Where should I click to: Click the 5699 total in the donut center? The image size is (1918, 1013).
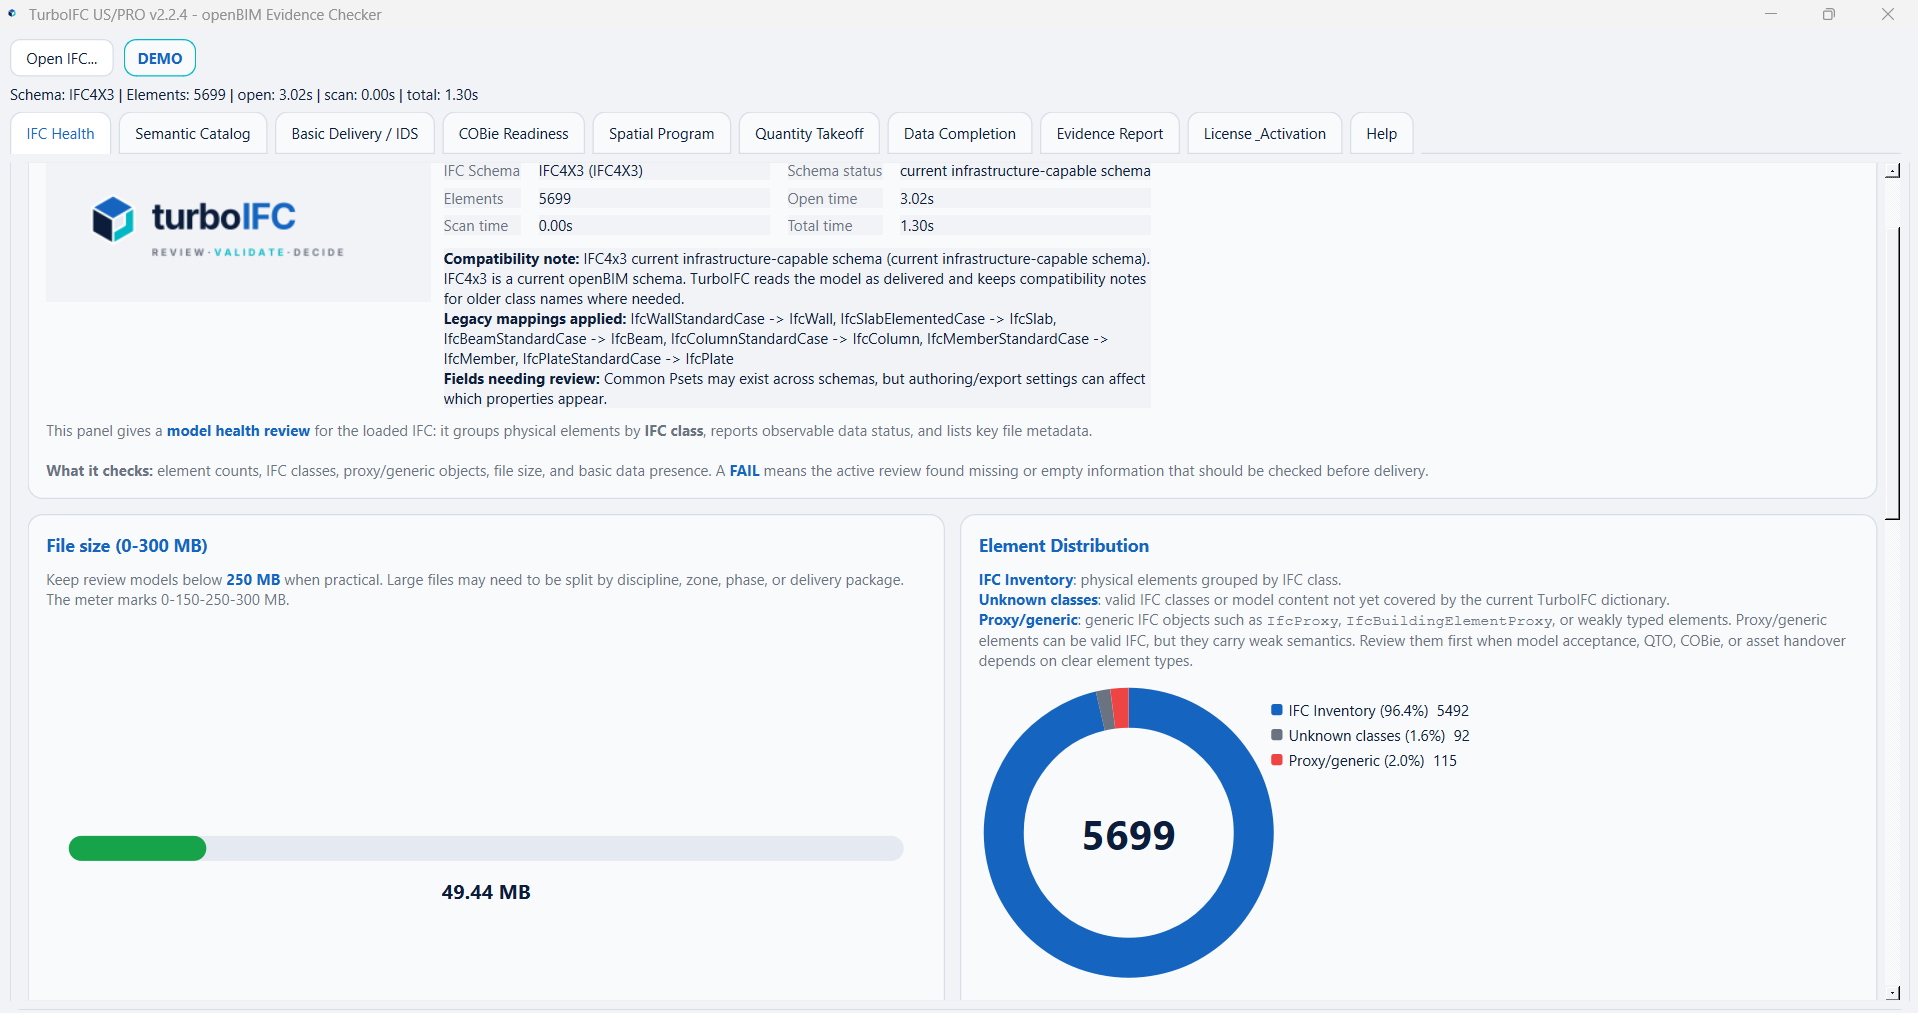coord(1129,835)
